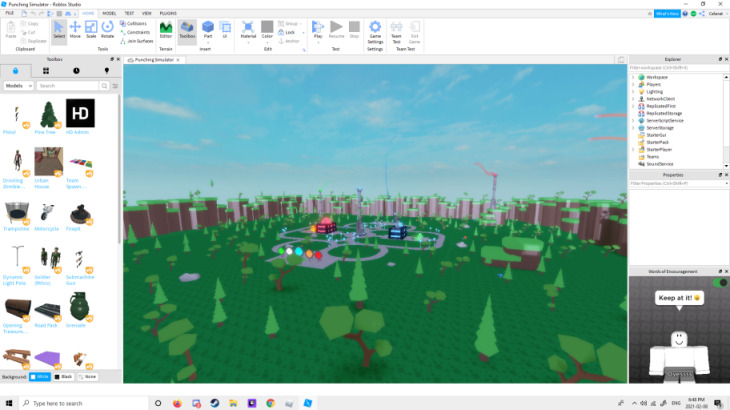Click the Paste clipboard button
Screen dimensions: 730x410
pyautogui.click(x=11, y=30)
